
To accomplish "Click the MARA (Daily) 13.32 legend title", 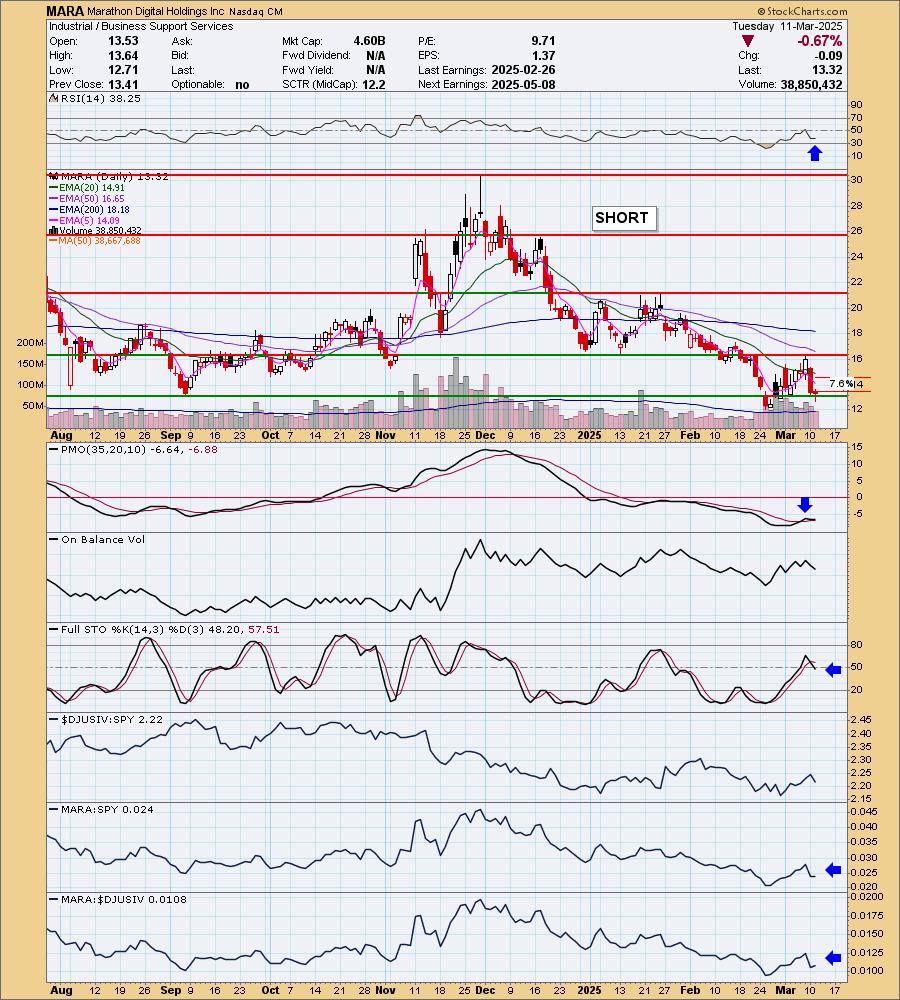I will tap(114, 177).
